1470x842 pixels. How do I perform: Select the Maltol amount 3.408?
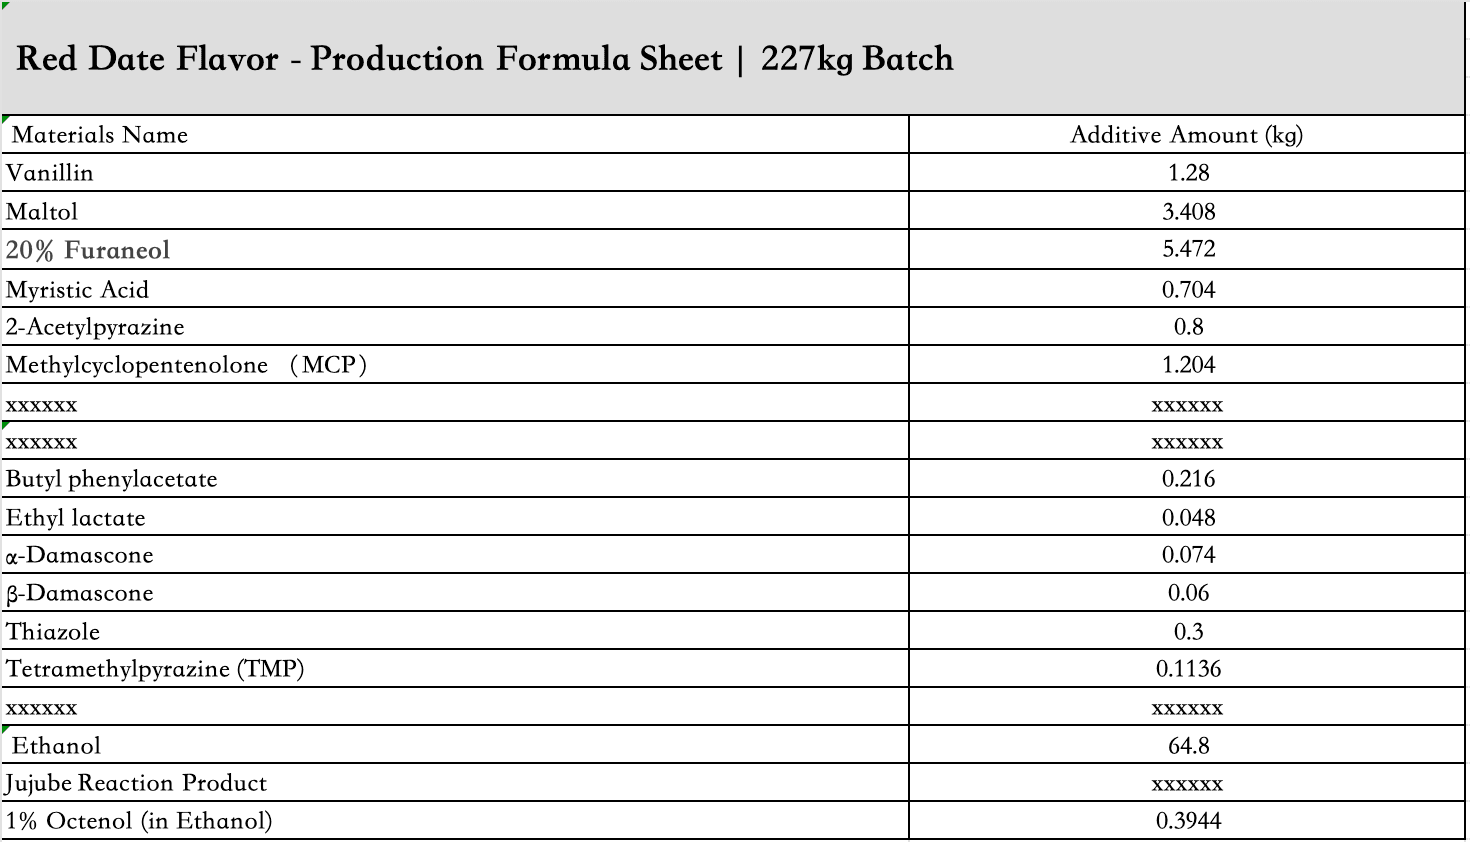[x=1187, y=211]
